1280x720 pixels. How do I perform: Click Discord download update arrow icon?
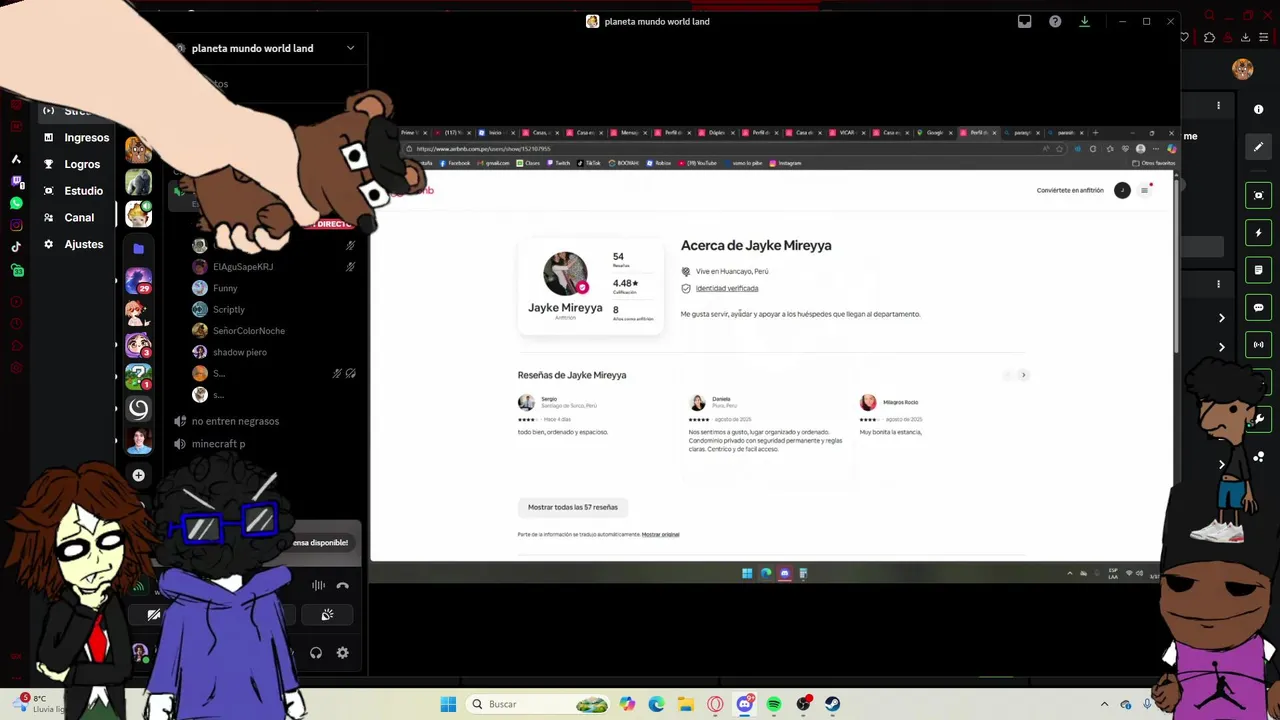(x=1084, y=21)
